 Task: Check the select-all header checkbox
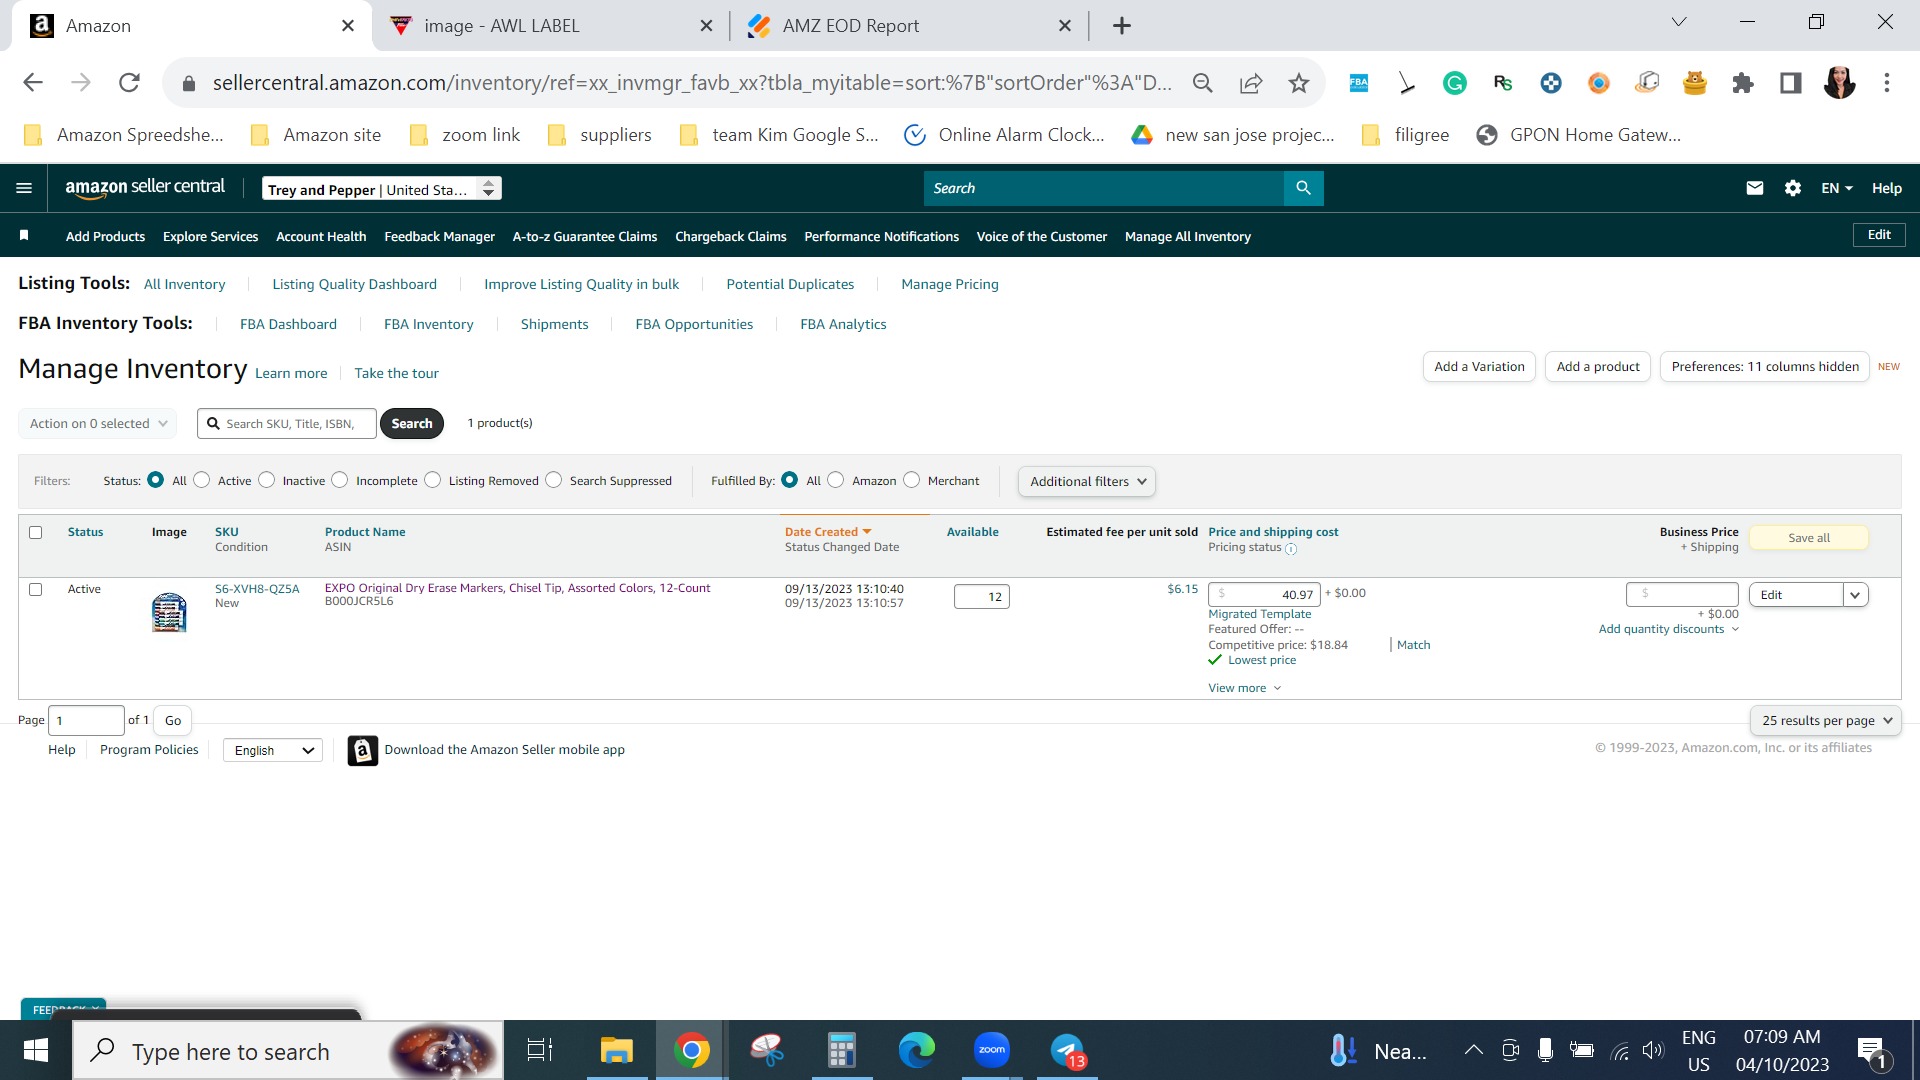(x=36, y=532)
